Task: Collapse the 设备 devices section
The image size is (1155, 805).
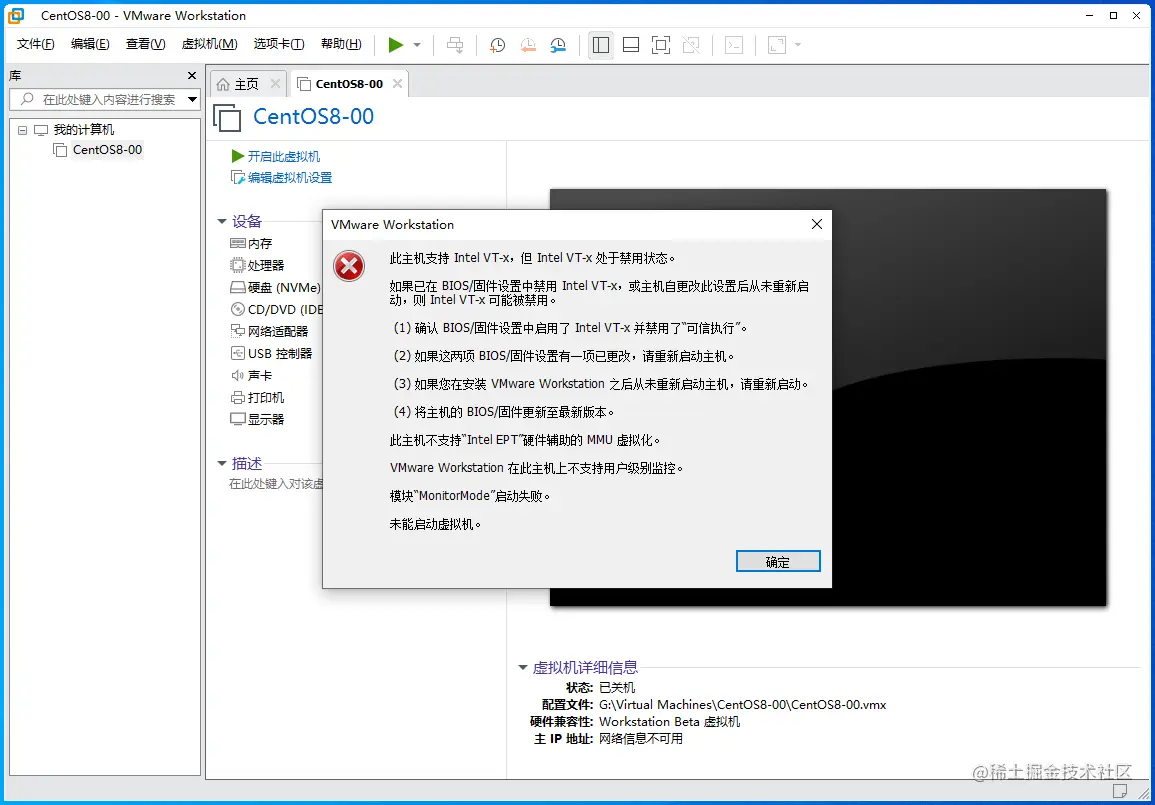Action: click(221, 221)
